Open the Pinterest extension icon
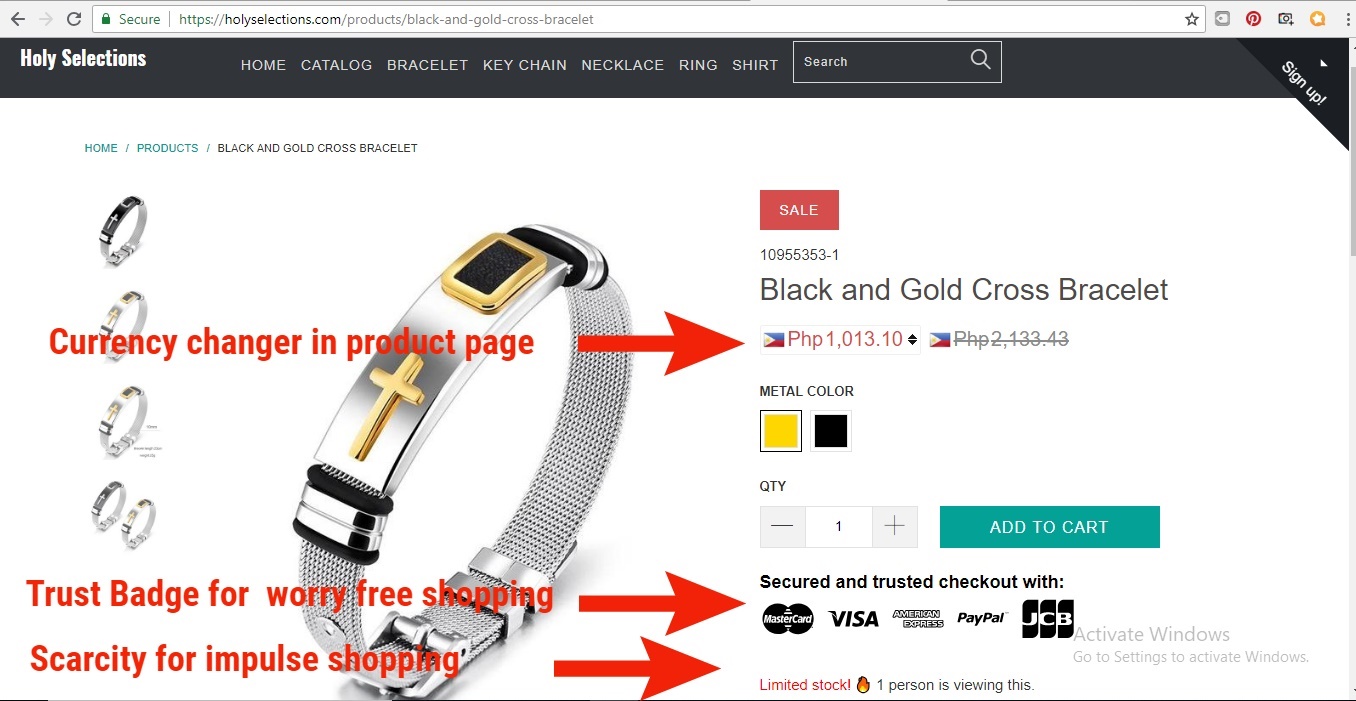The height and width of the screenshot is (701, 1356). [x=1253, y=19]
